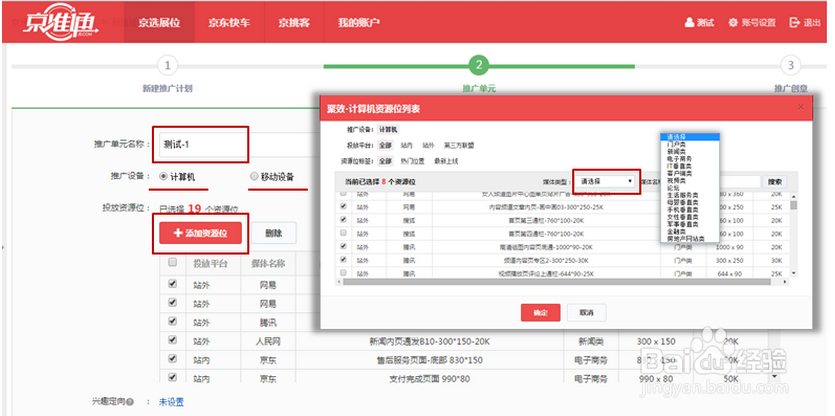Choose 房地产网站类 option
The width and height of the screenshot is (835, 416).
(690, 239)
